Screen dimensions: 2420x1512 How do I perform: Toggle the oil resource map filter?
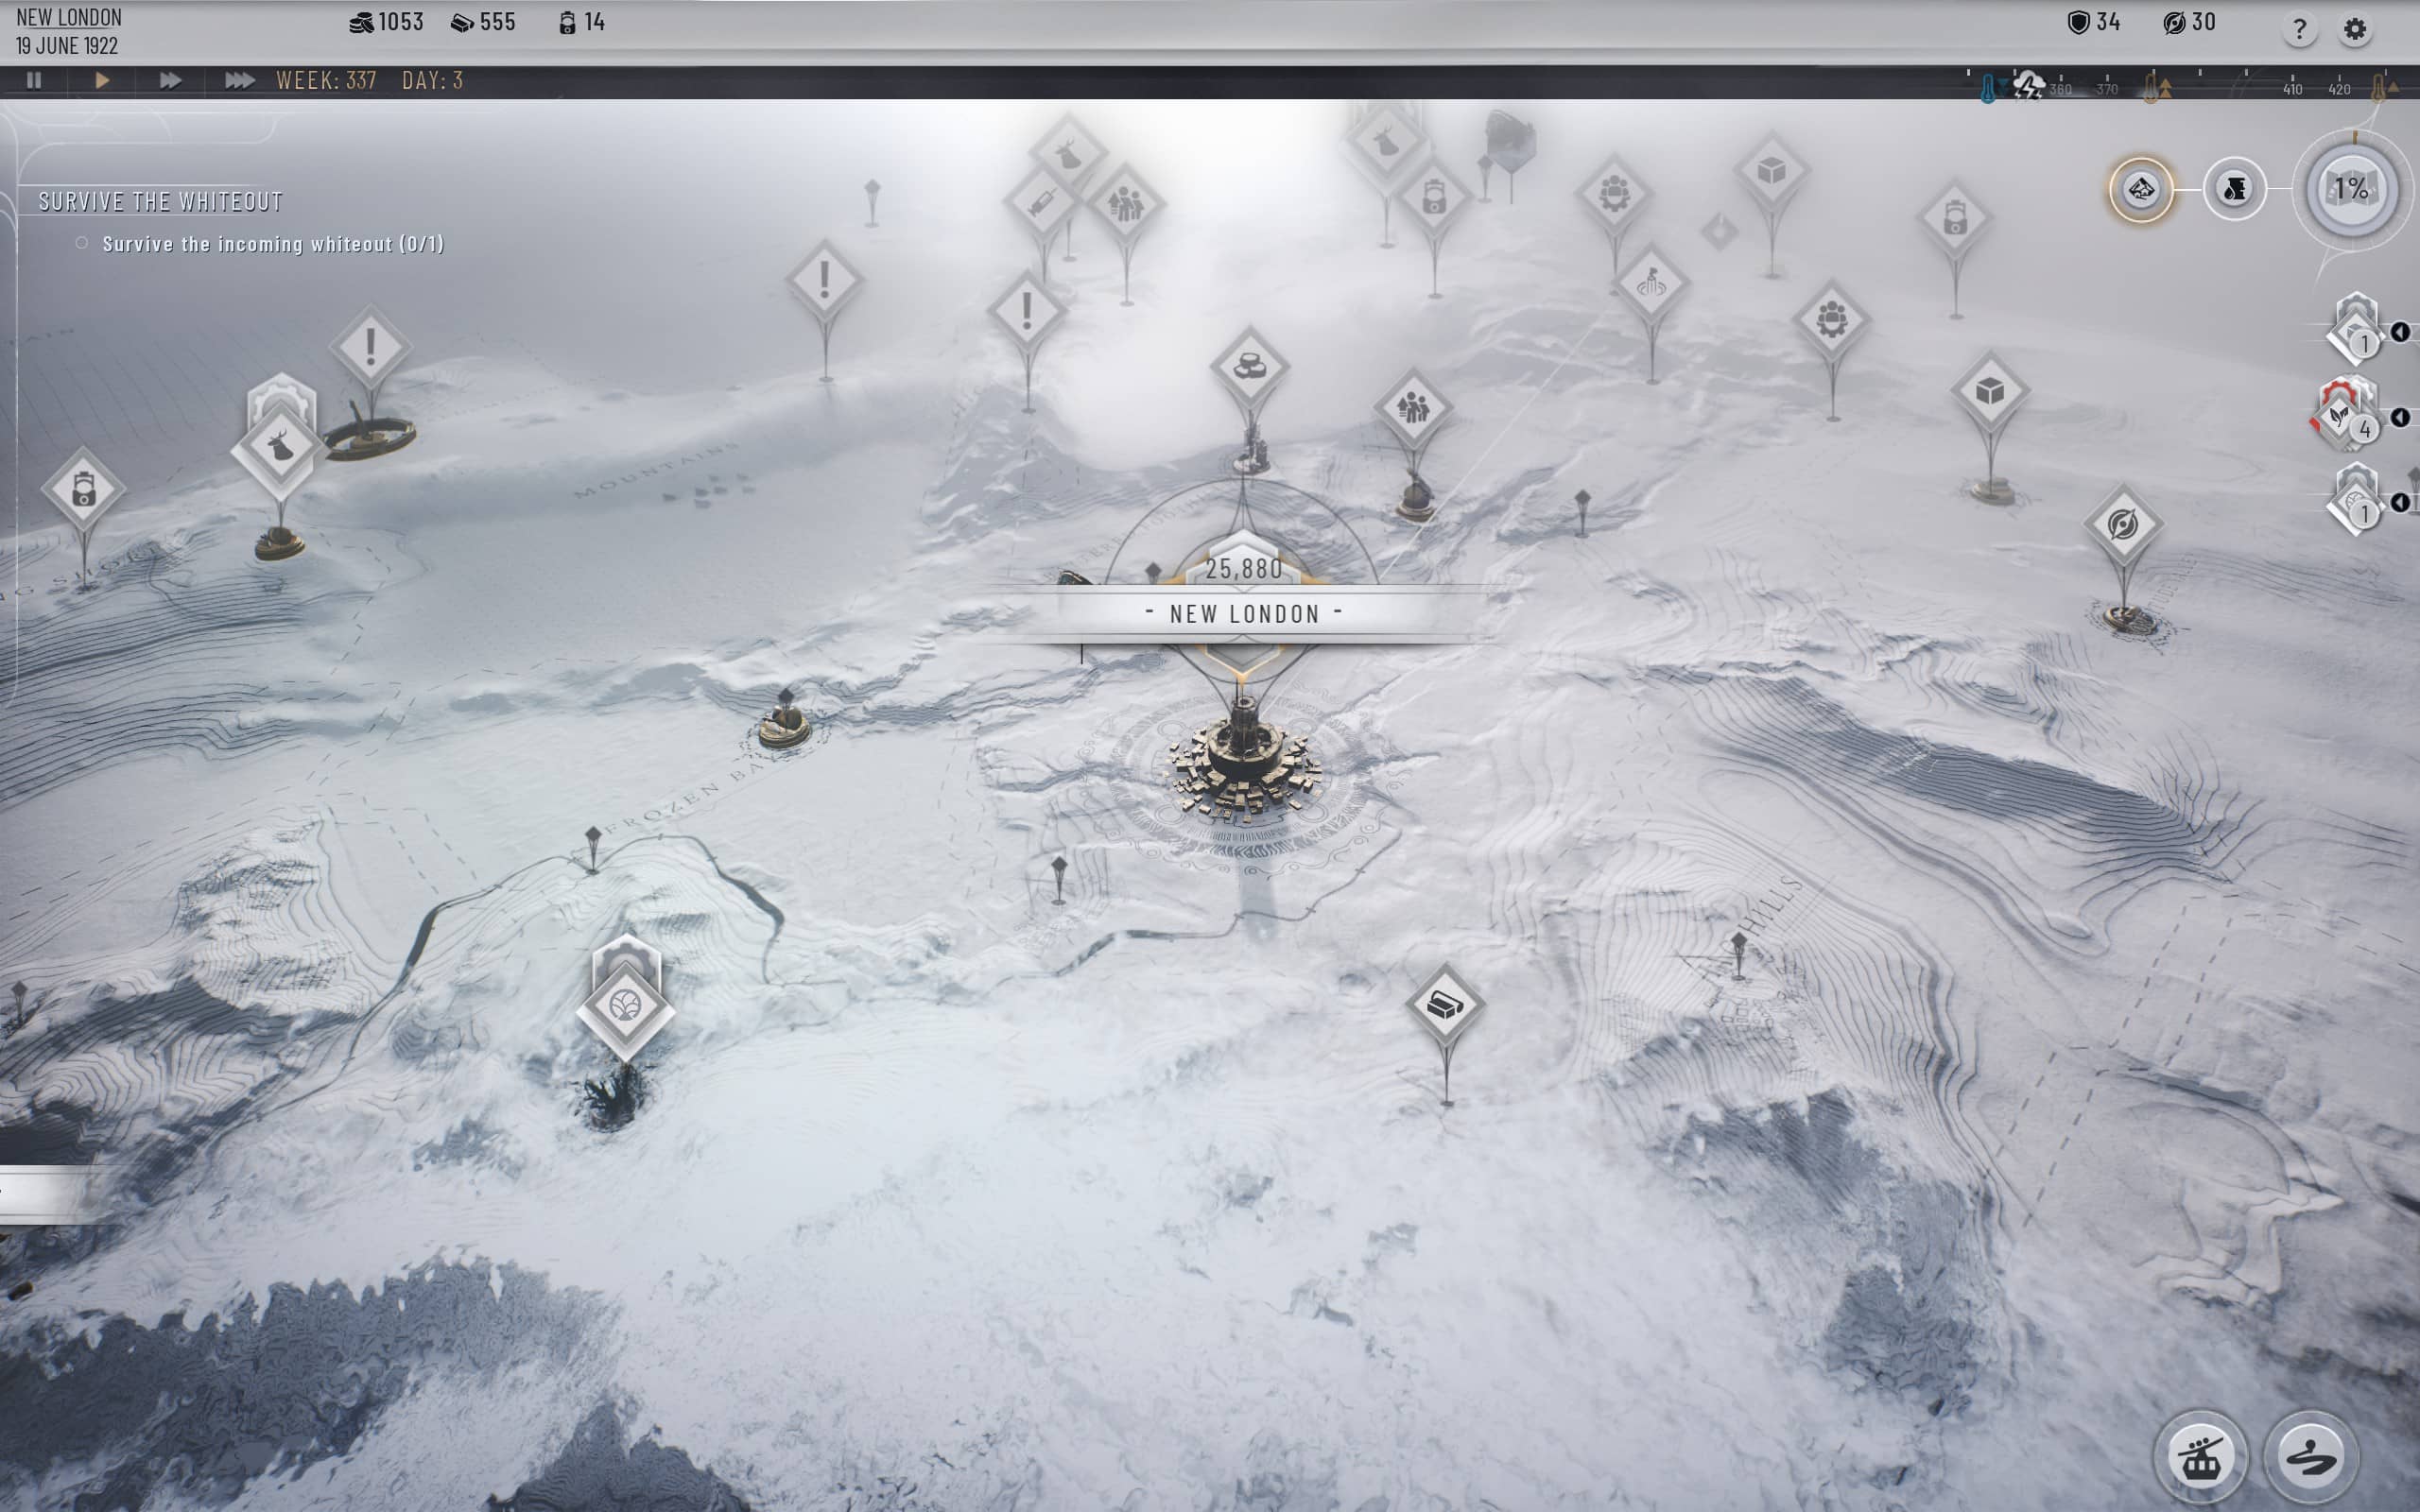(x=2234, y=189)
